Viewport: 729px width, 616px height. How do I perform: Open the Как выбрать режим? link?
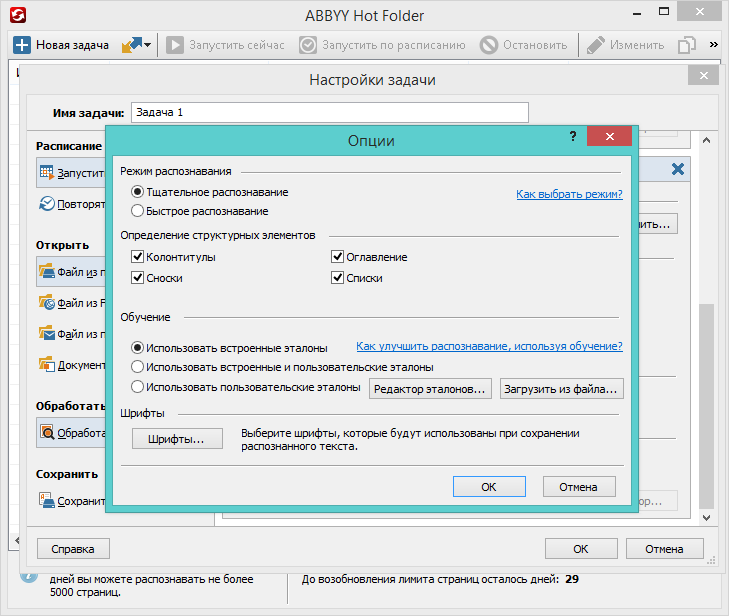click(569, 194)
